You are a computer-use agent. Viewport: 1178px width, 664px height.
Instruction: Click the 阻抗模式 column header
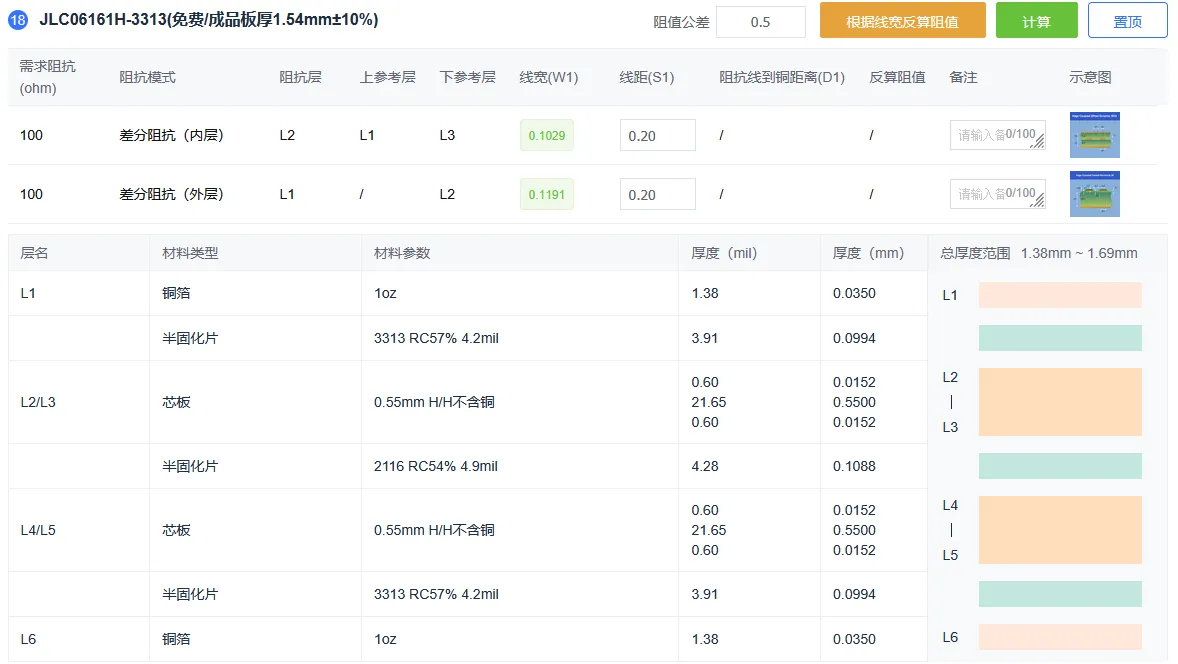(147, 77)
